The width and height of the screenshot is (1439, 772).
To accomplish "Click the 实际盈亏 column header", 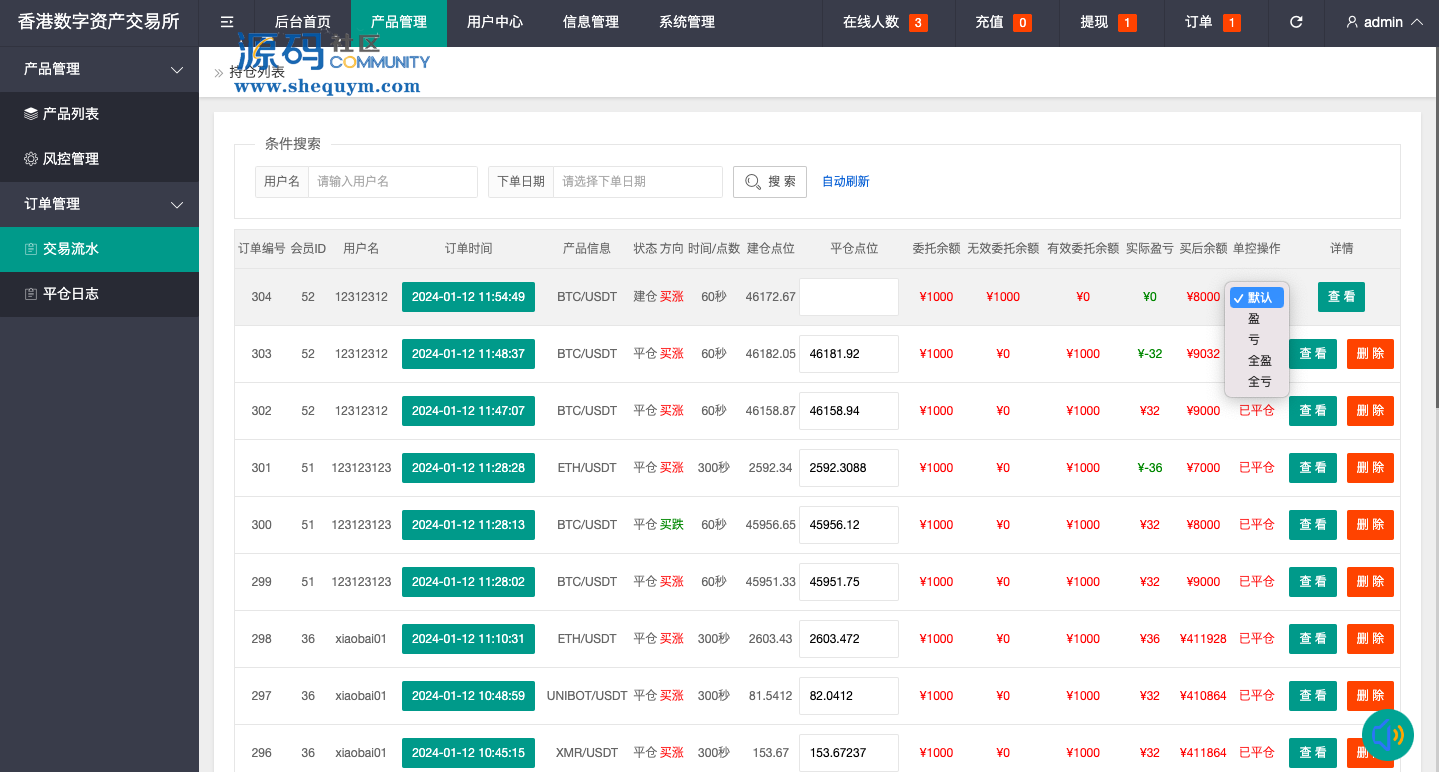I will [1150, 249].
